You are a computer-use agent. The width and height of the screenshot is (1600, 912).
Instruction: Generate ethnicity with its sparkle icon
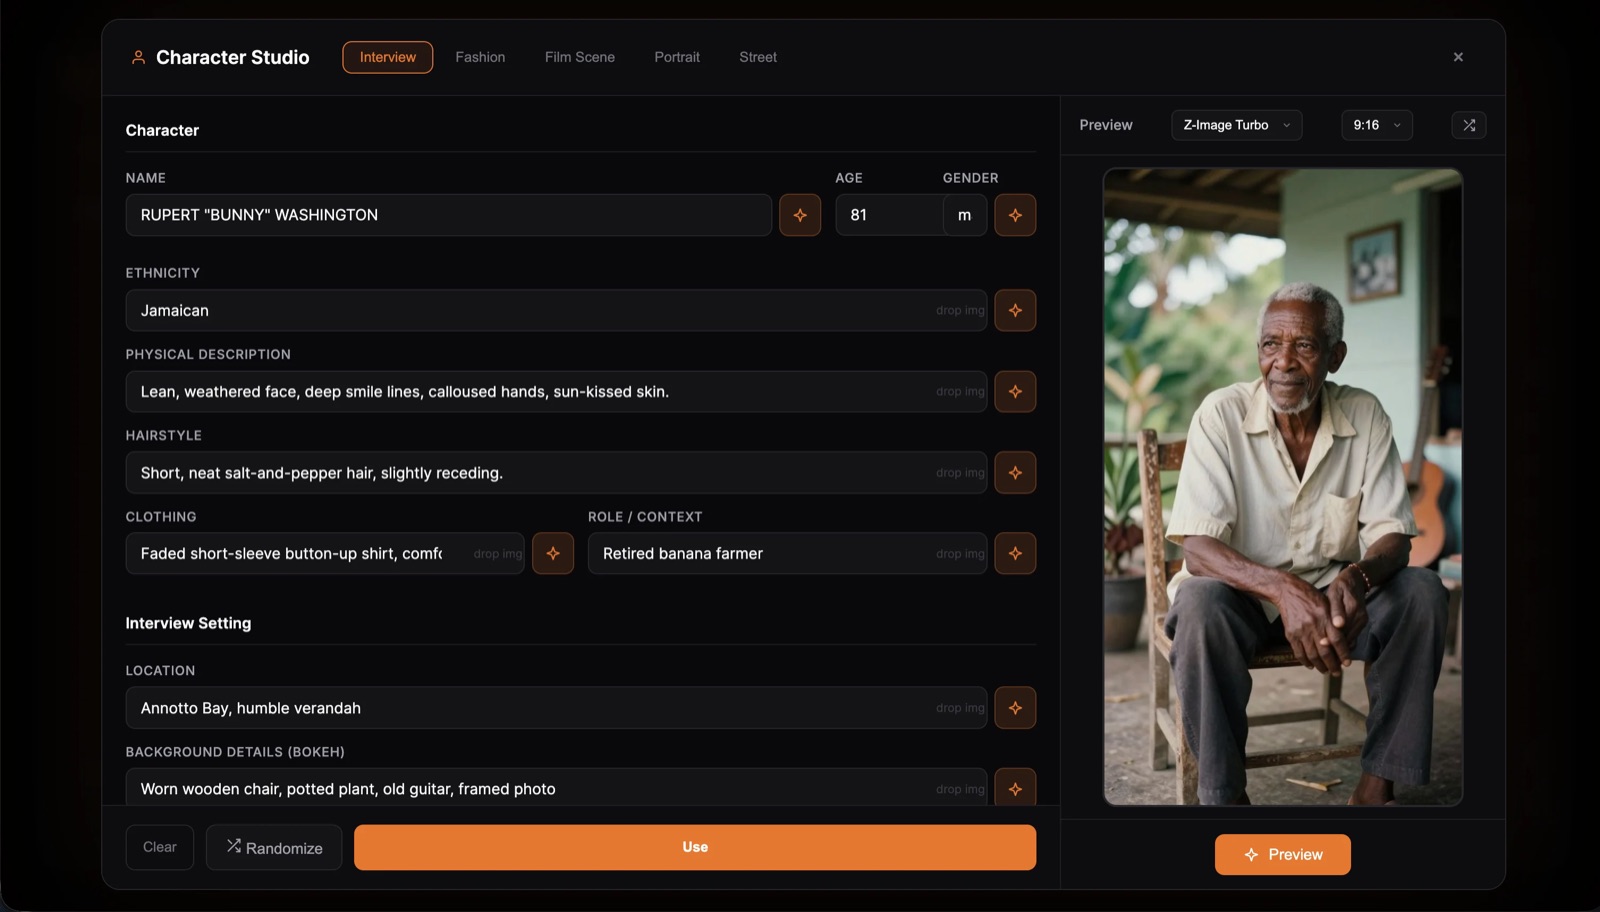point(1015,310)
